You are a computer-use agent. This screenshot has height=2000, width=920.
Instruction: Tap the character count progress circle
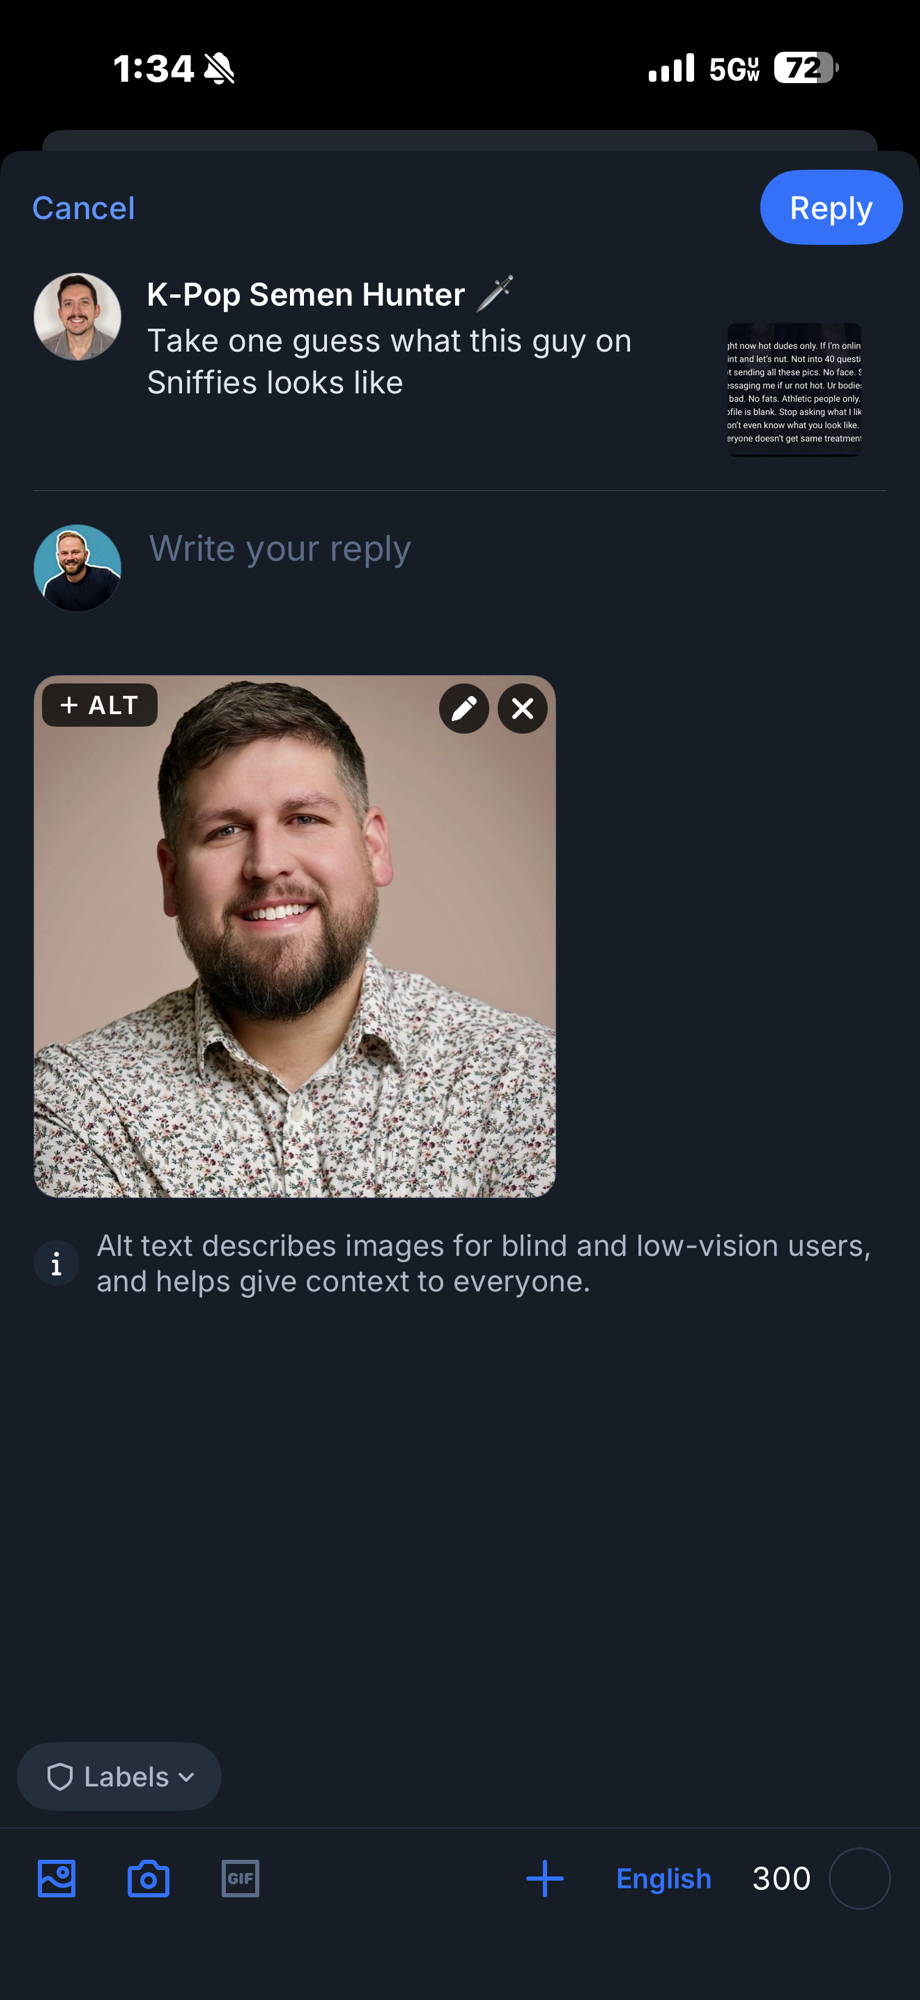[x=860, y=1878]
